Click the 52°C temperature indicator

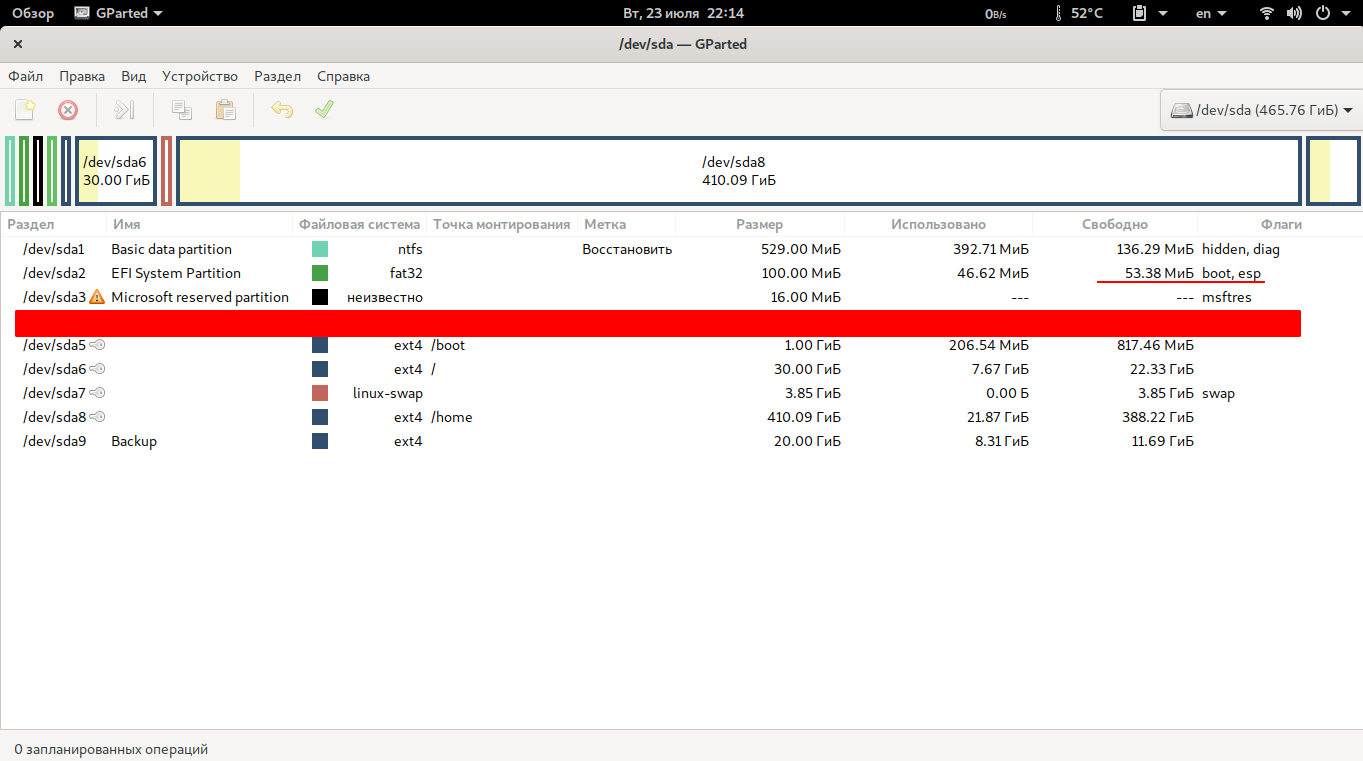click(x=1077, y=13)
